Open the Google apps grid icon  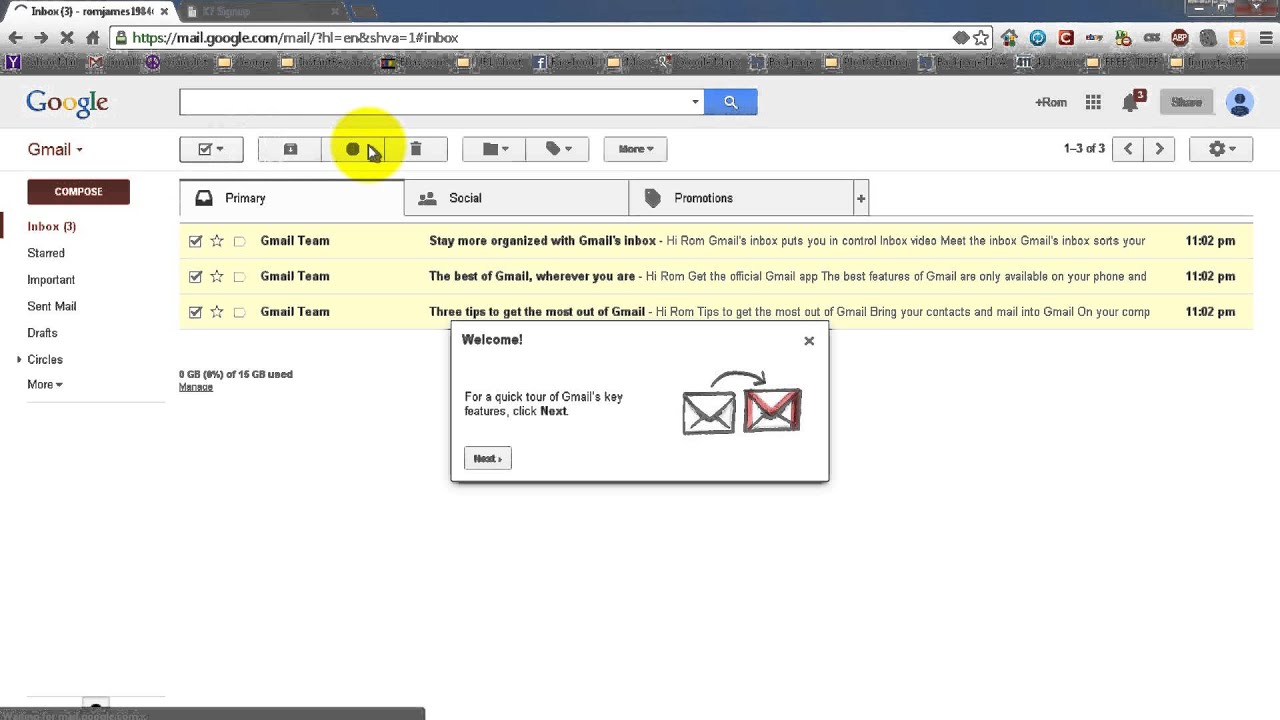(x=1093, y=102)
